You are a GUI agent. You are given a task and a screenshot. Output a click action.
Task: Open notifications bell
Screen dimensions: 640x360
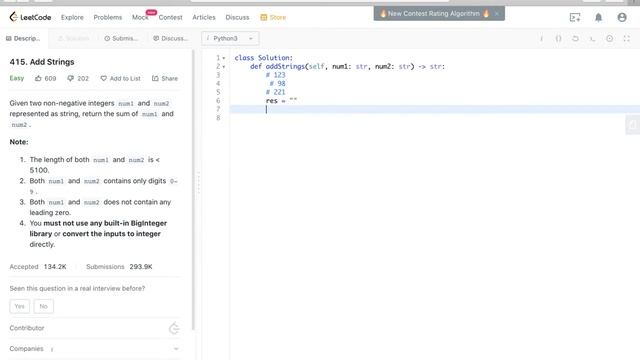click(x=598, y=17)
